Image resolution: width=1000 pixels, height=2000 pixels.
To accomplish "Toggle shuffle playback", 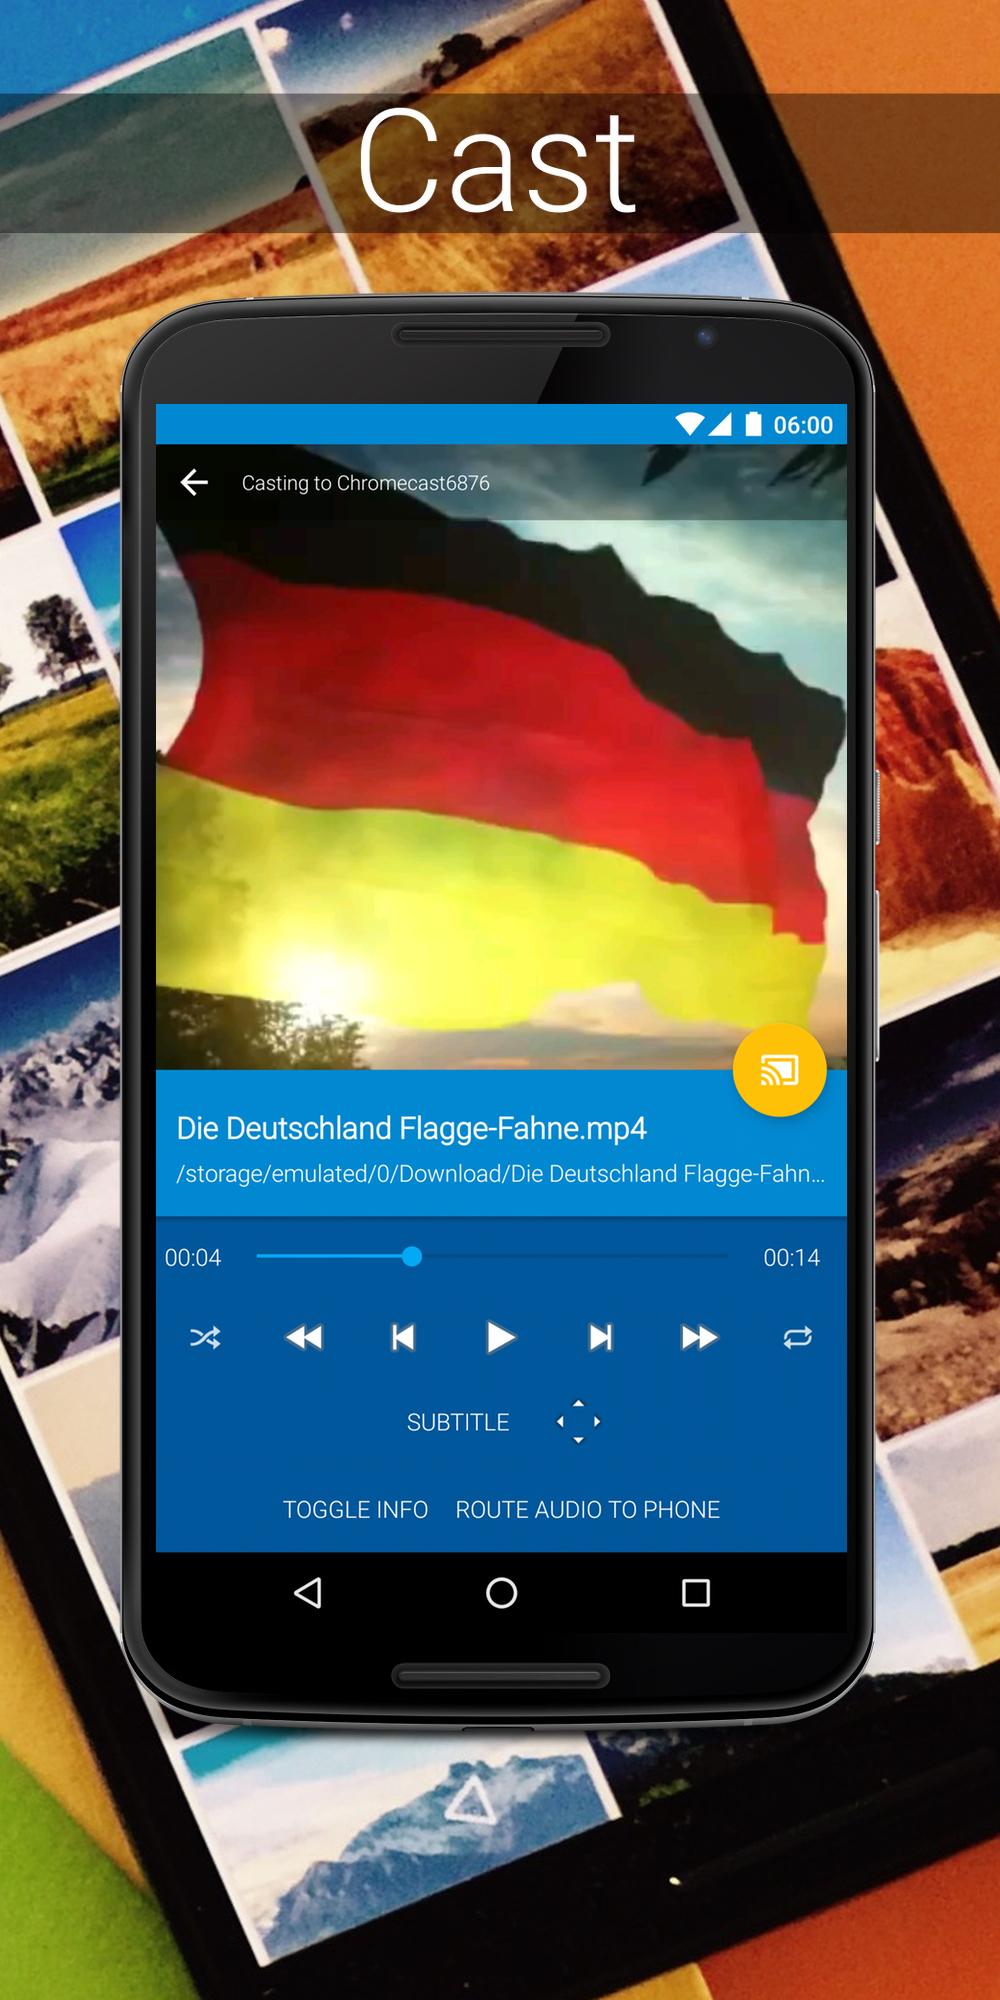I will coord(205,1337).
